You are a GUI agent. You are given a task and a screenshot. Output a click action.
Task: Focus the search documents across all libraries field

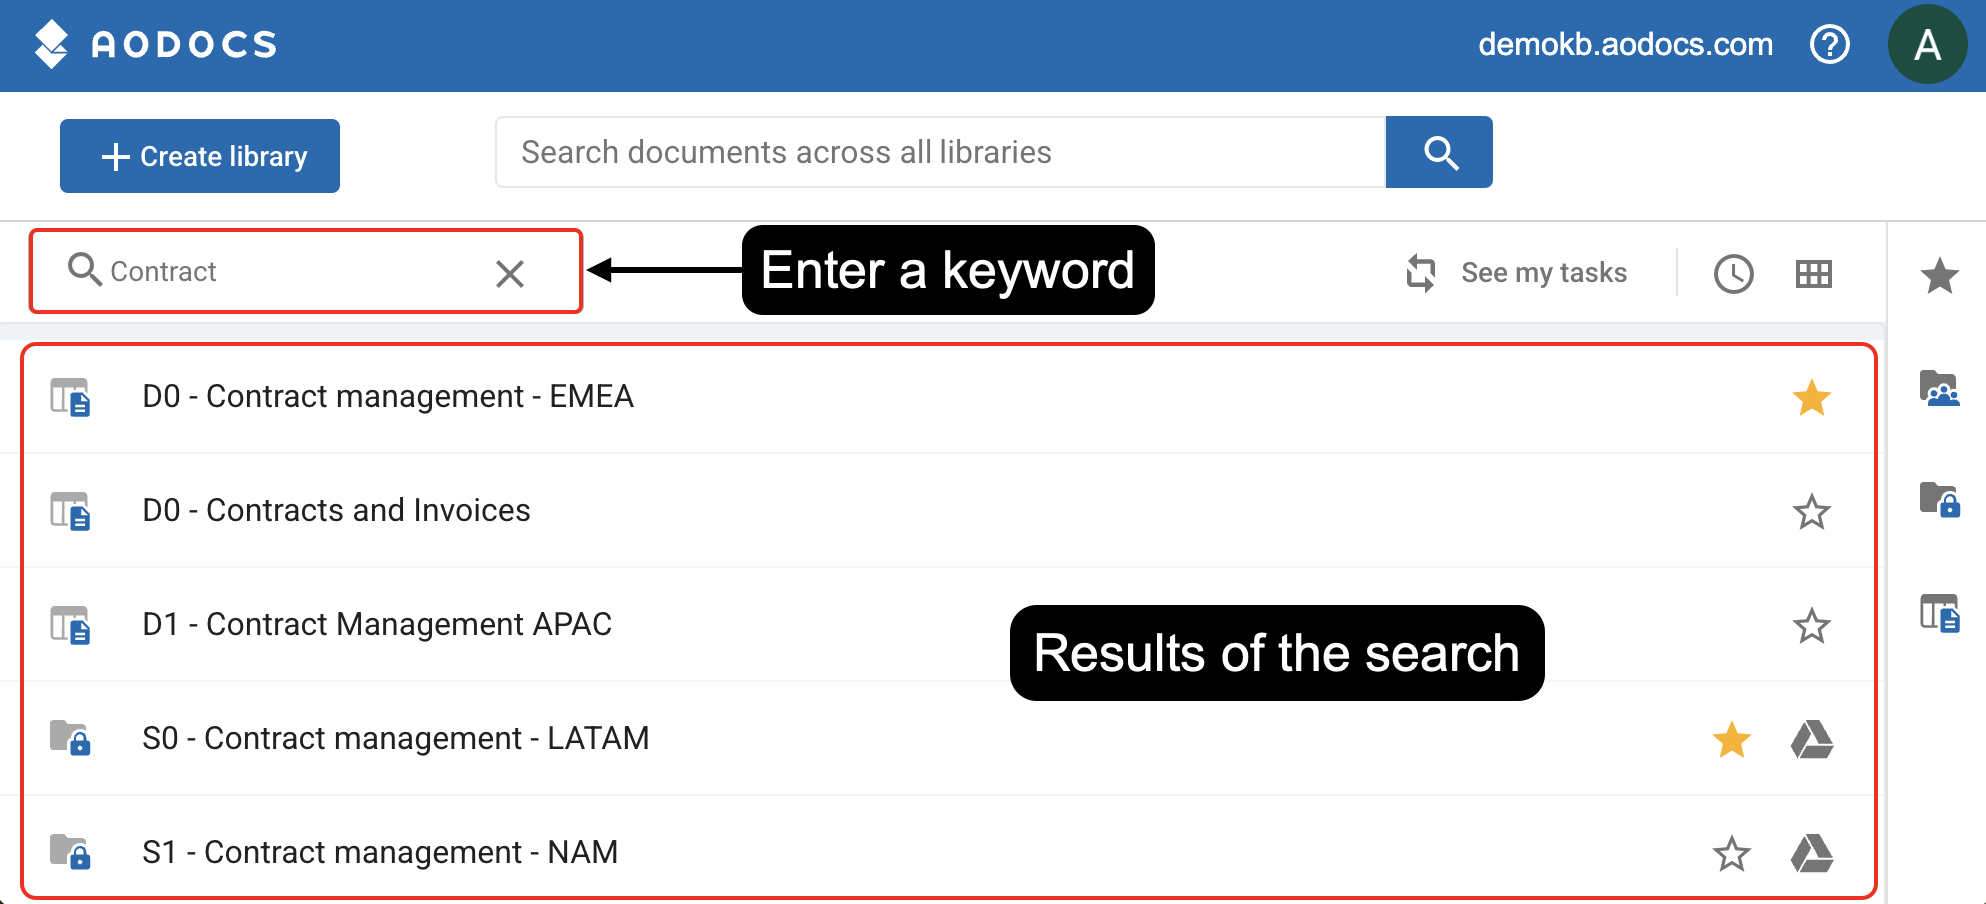940,152
